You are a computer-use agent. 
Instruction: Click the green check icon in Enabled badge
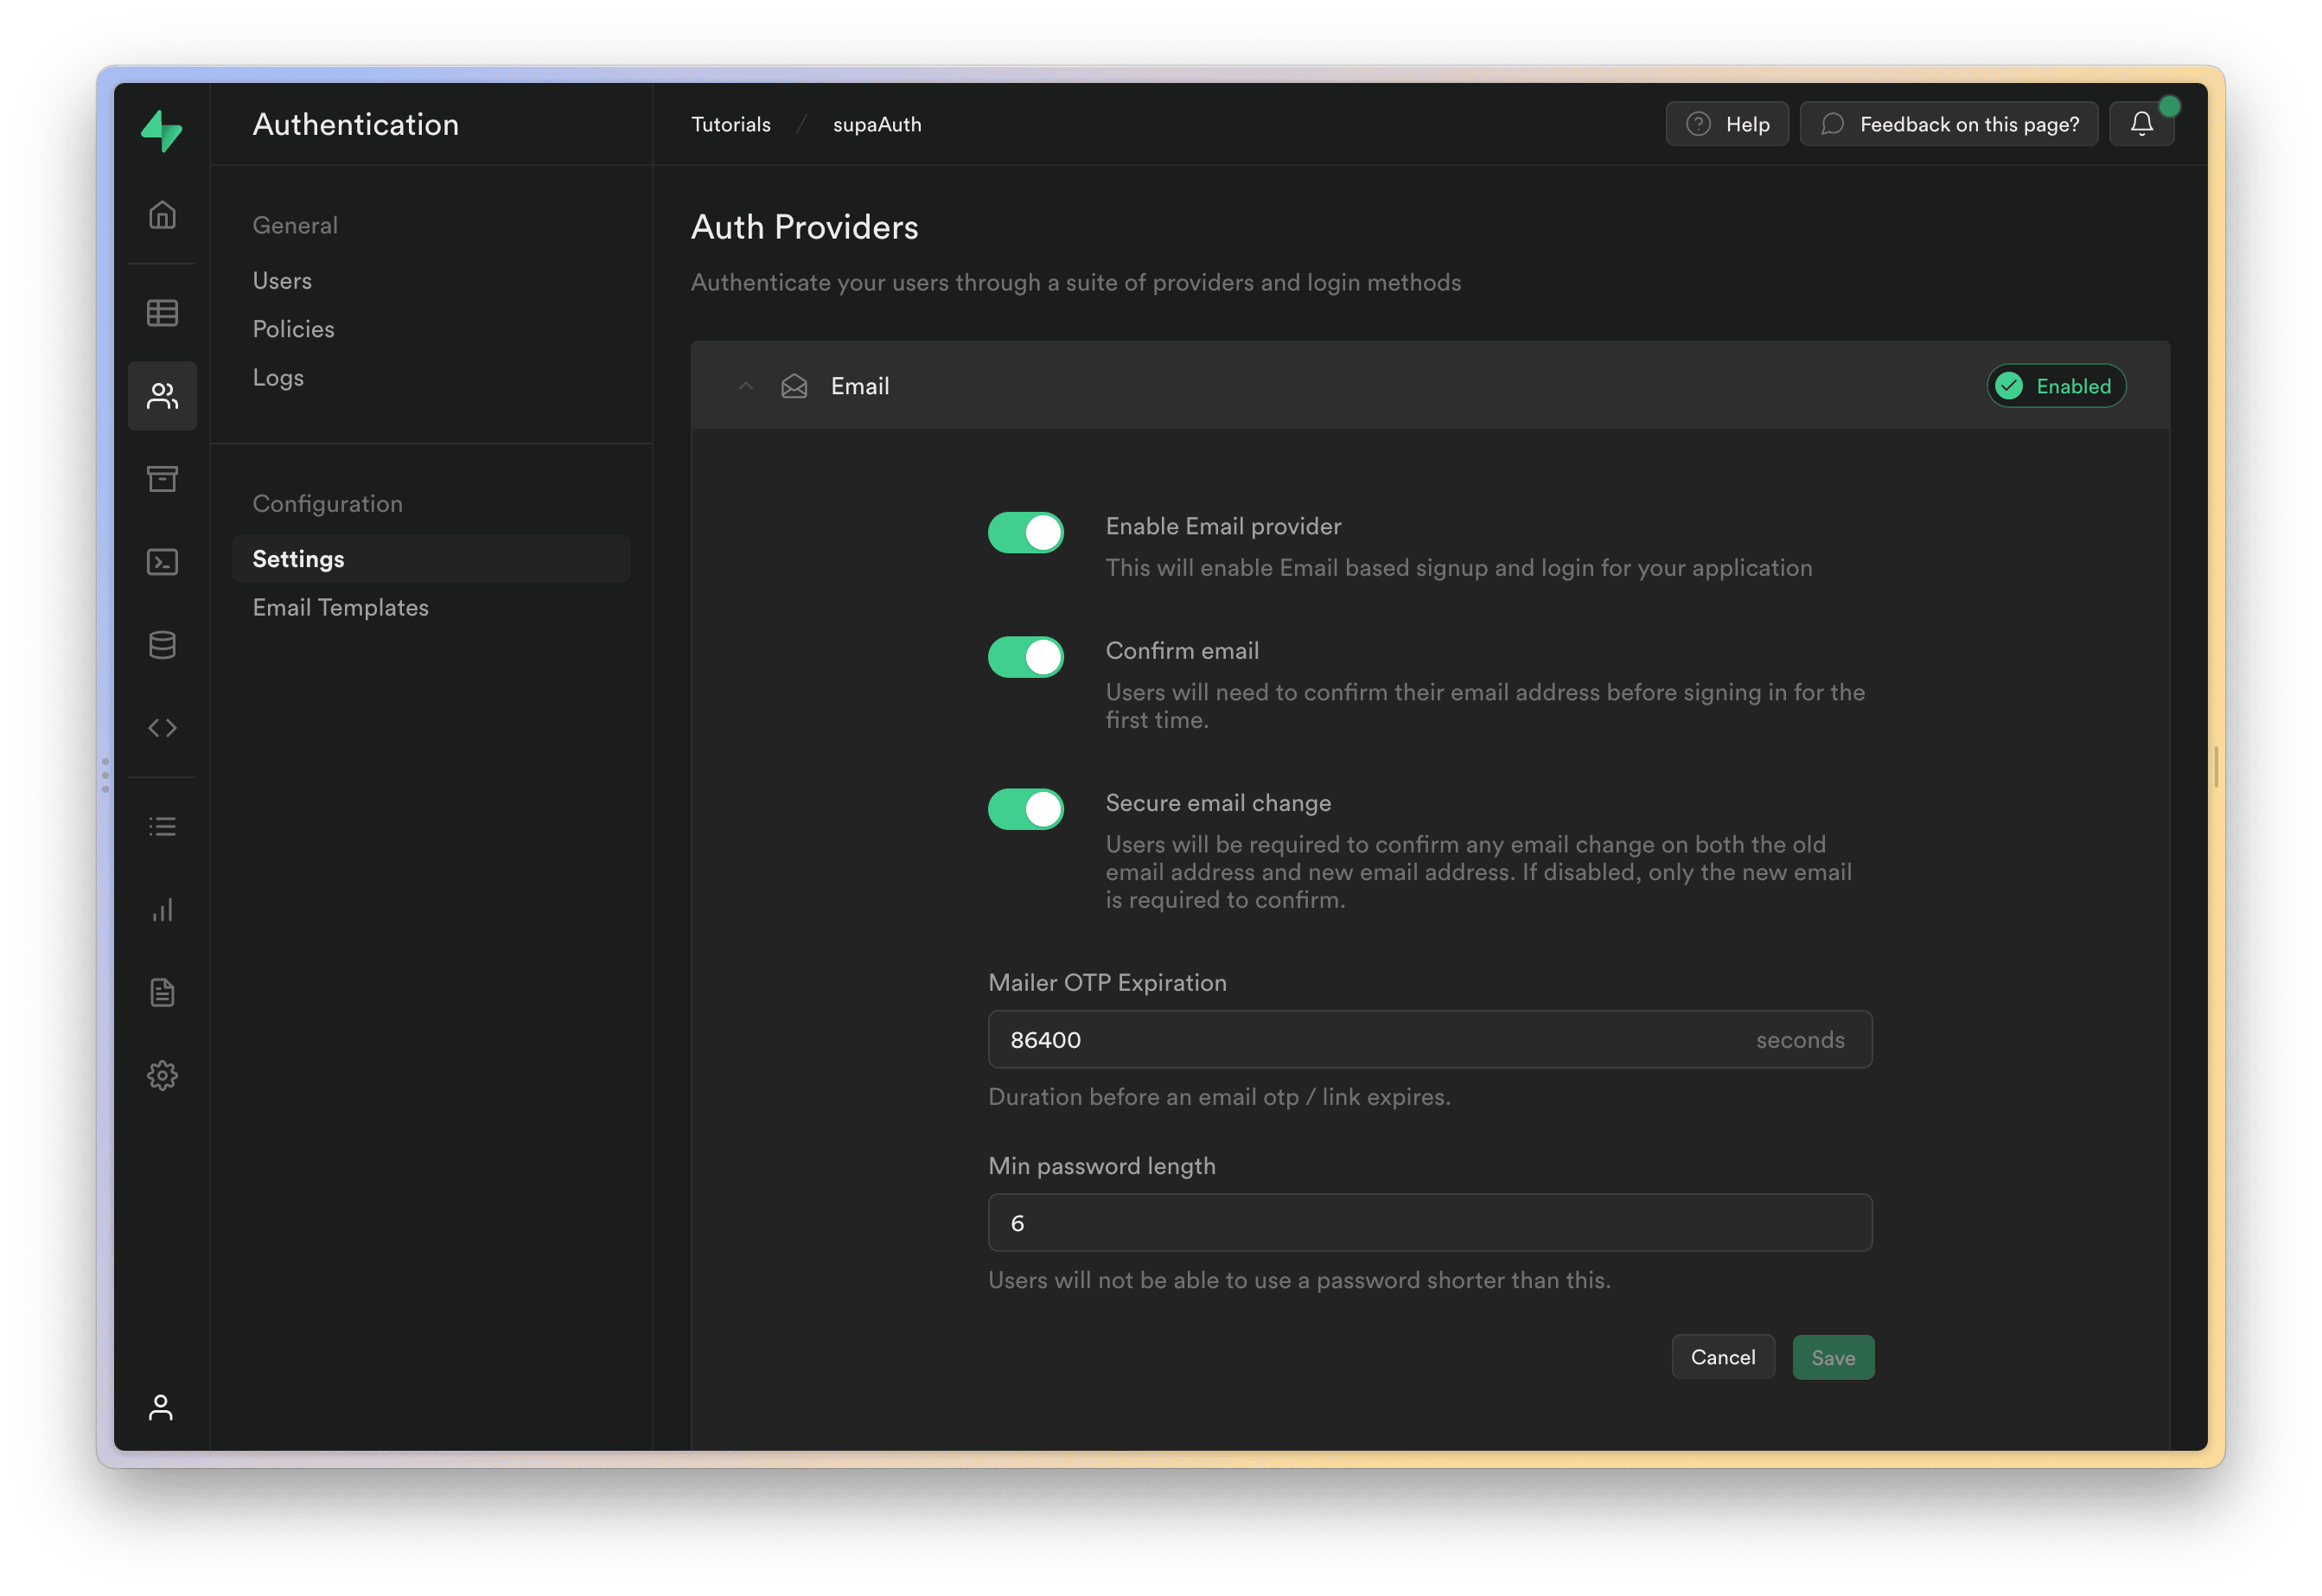(x=2009, y=386)
